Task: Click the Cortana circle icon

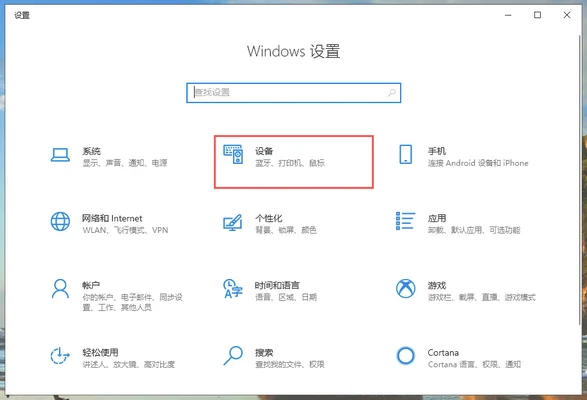Action: 406,355
